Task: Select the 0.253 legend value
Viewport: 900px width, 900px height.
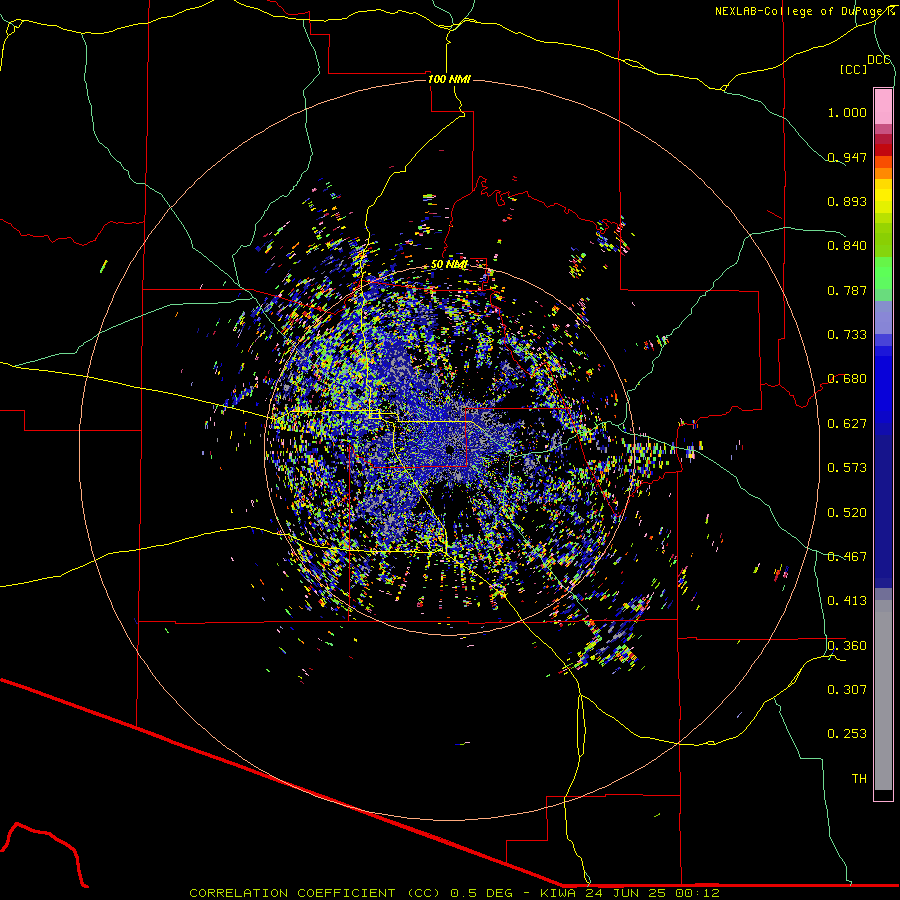Action: [x=847, y=734]
